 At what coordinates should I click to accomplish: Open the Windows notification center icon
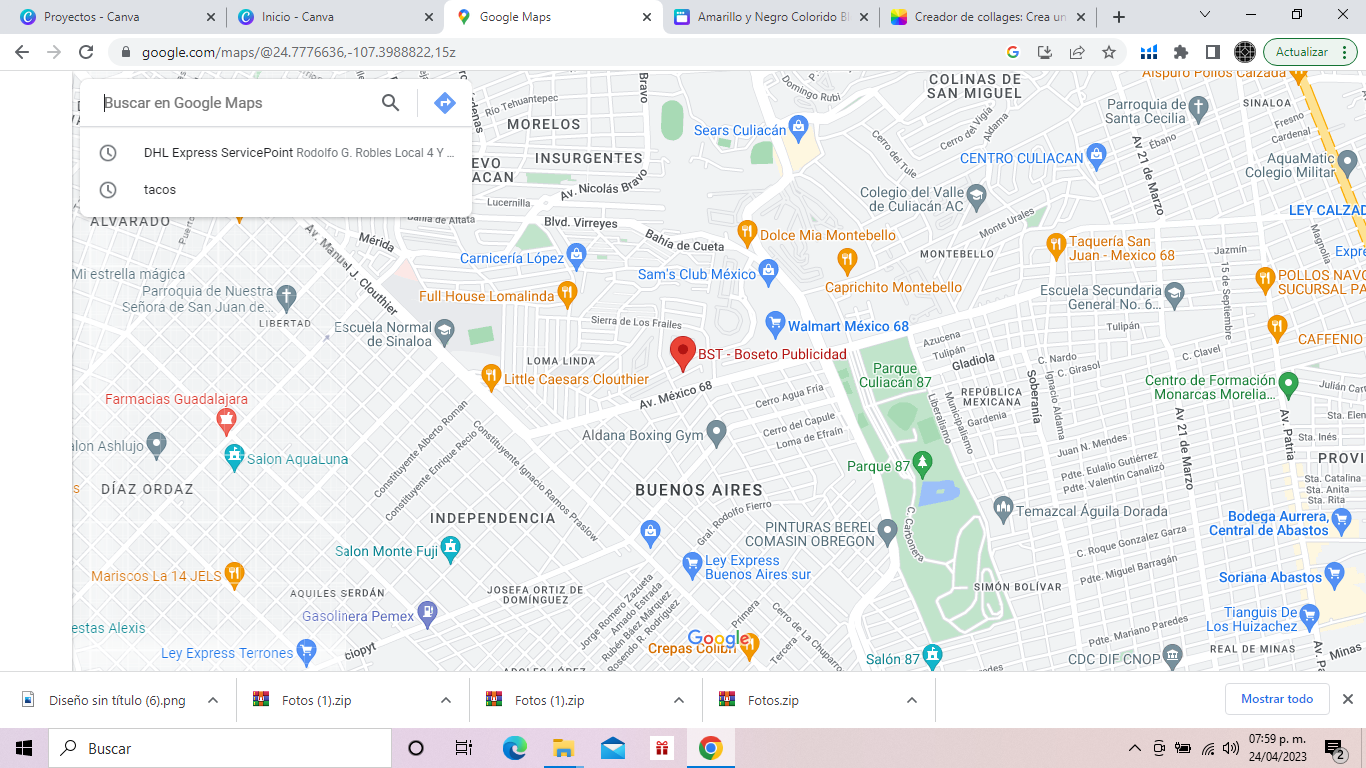(1335, 748)
